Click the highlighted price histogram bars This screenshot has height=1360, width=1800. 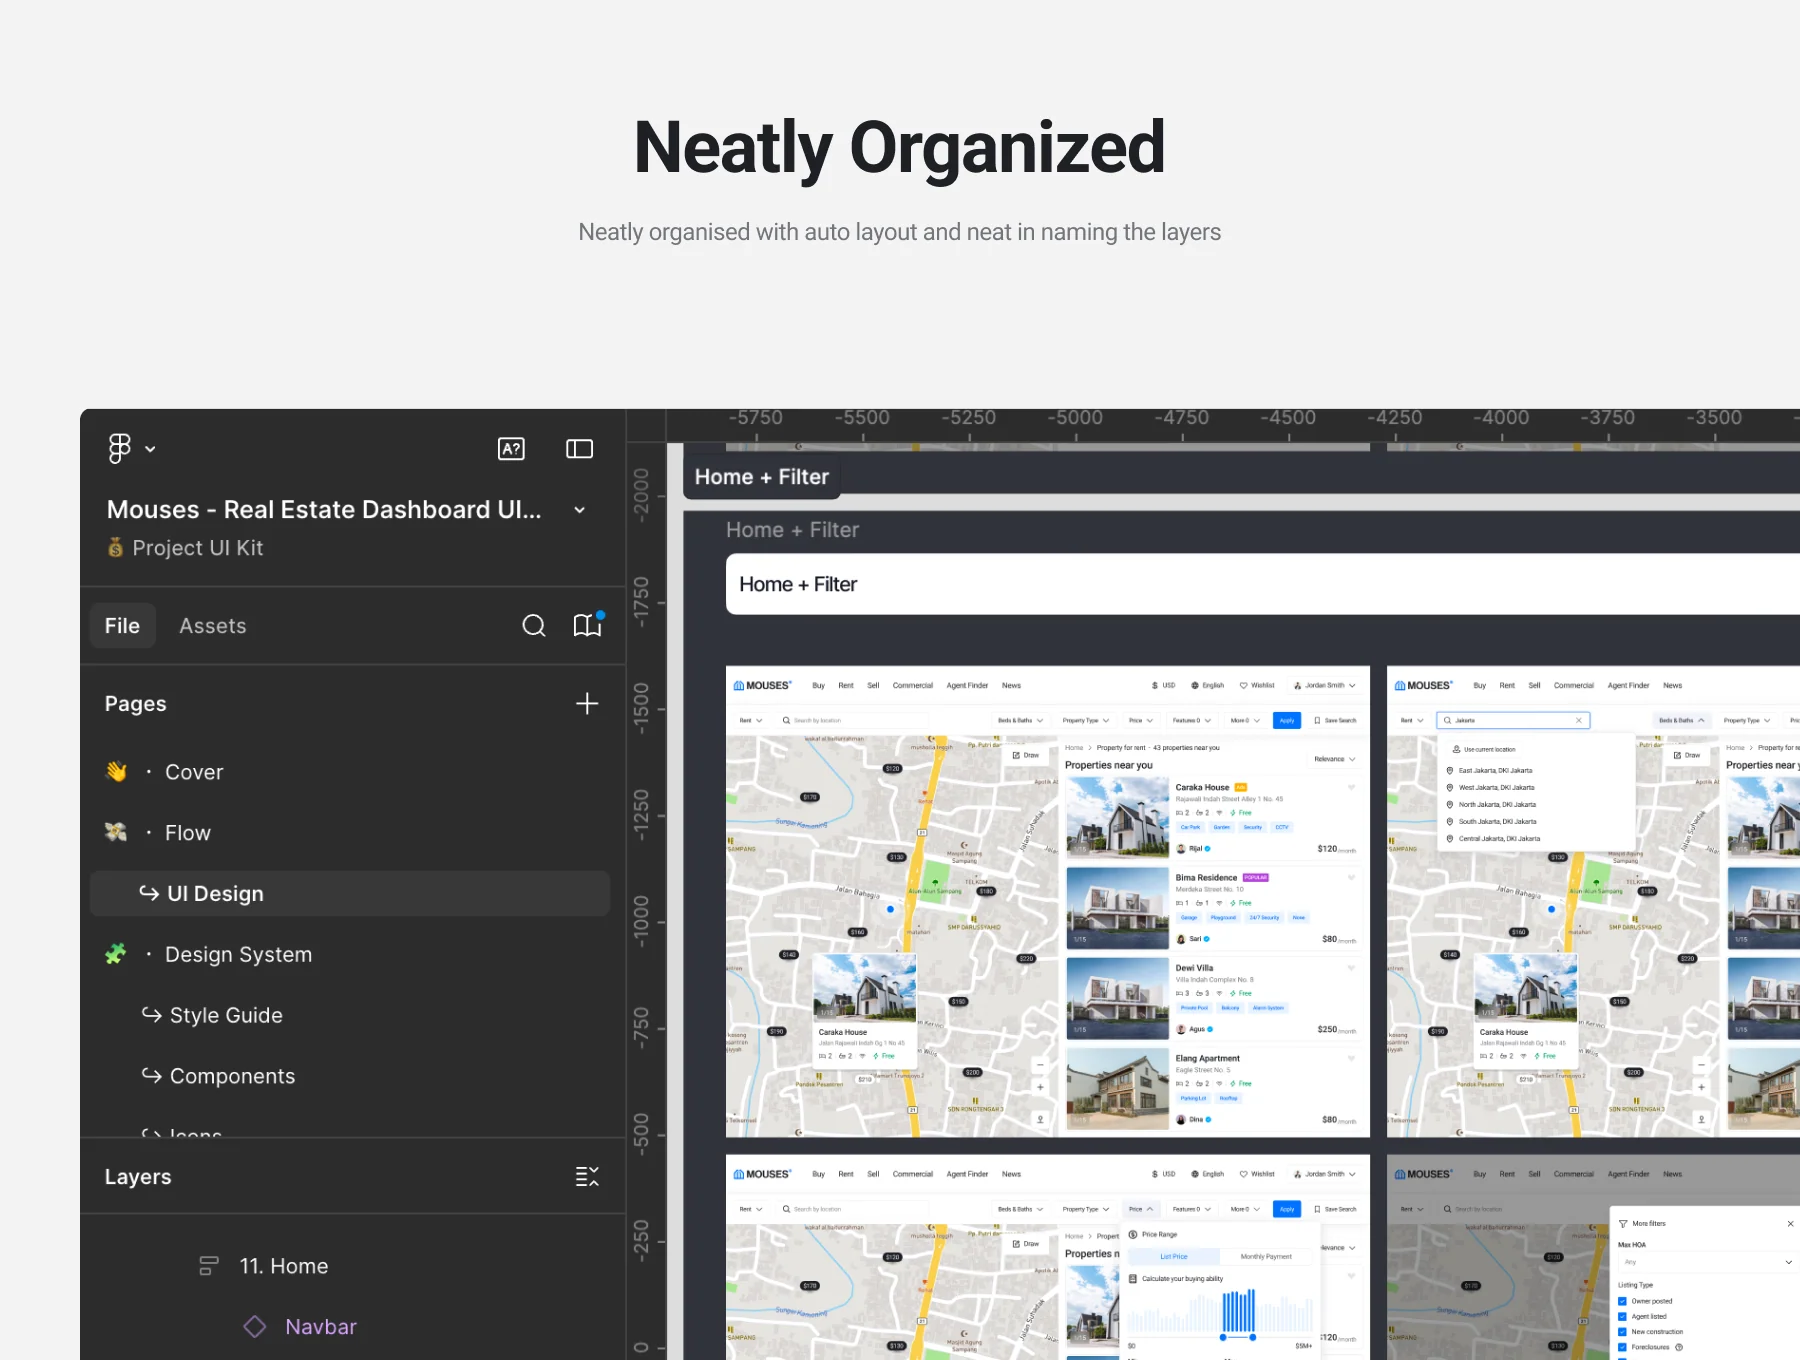pos(1238,1311)
